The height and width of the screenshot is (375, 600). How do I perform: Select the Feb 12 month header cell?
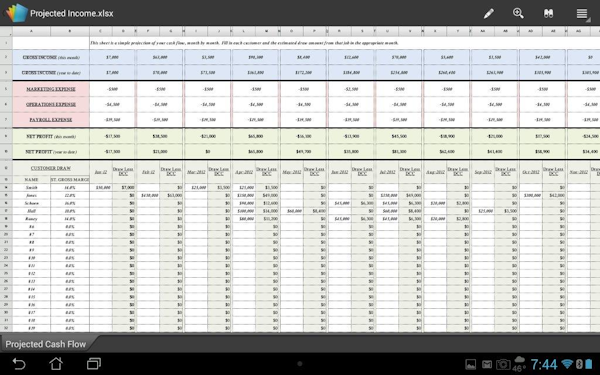pyautogui.click(x=148, y=172)
